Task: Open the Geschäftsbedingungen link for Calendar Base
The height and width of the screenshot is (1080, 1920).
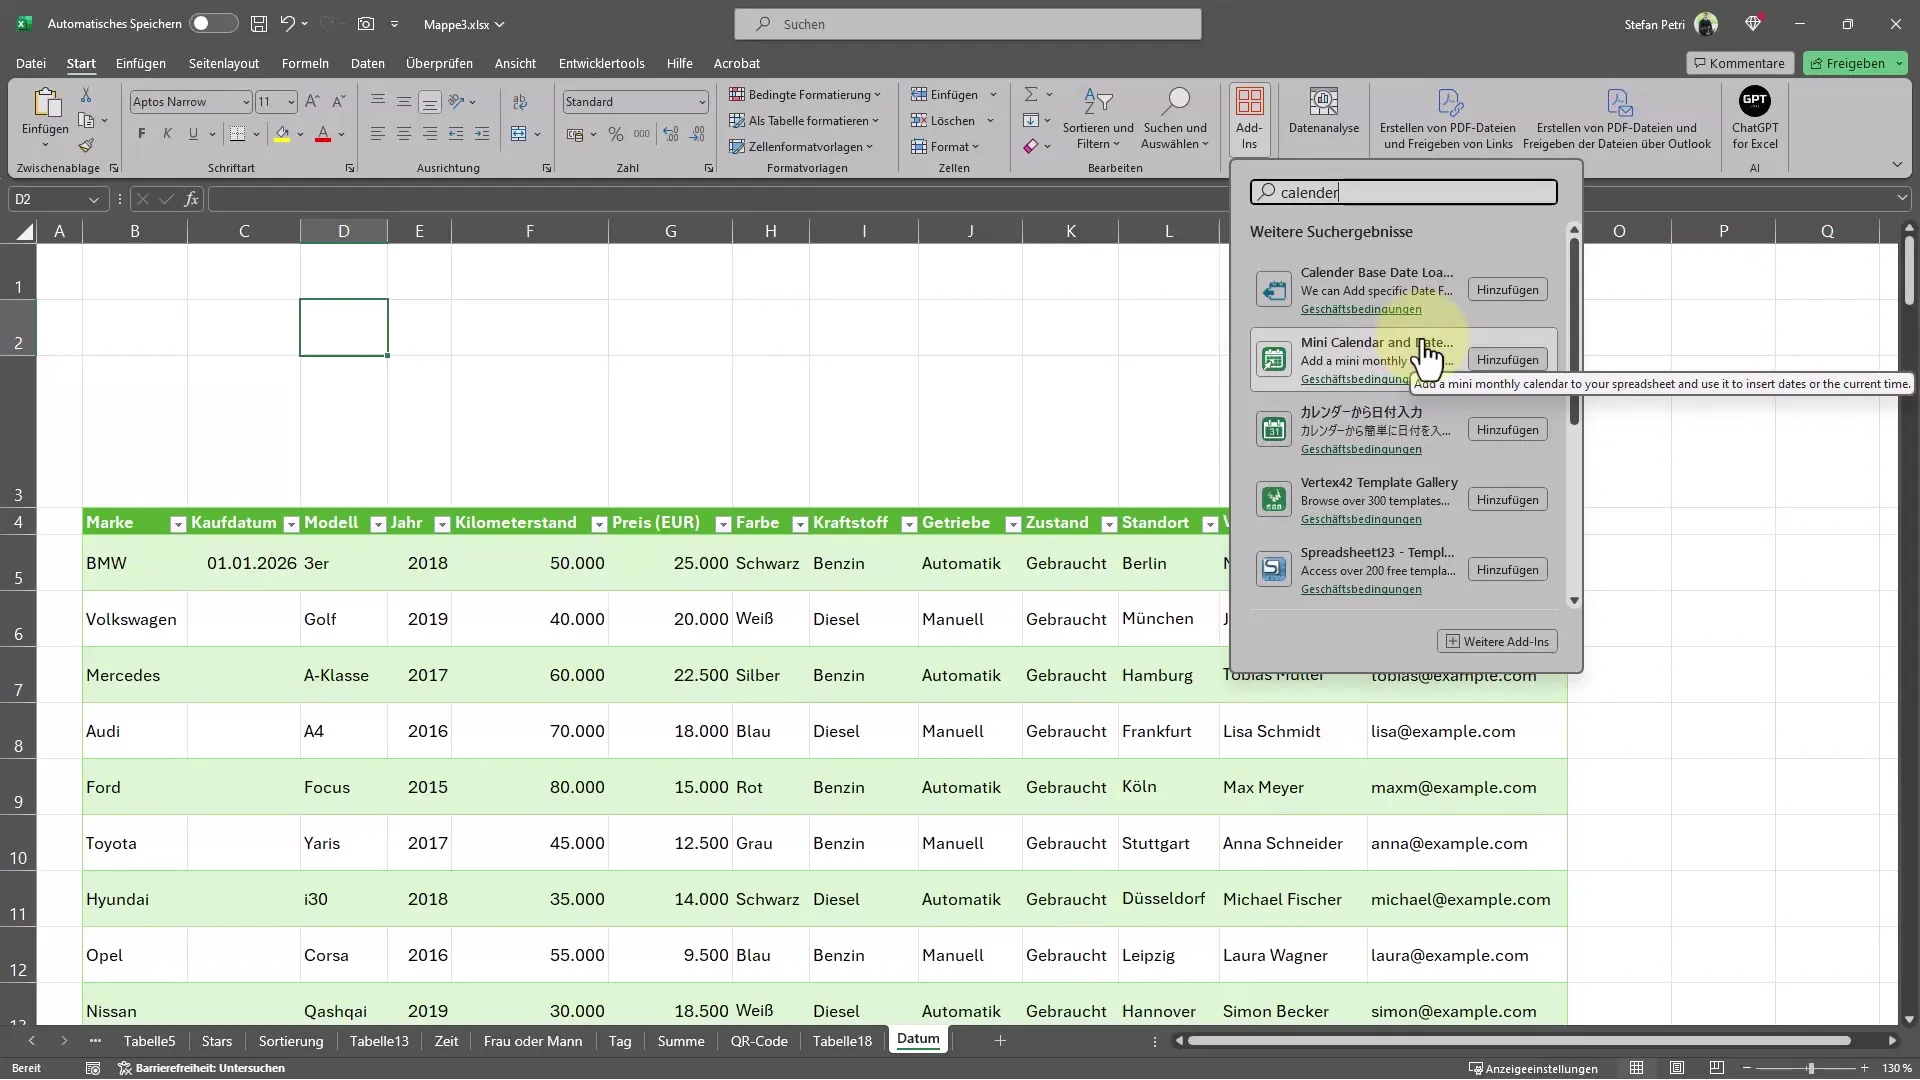Action: tap(1360, 309)
